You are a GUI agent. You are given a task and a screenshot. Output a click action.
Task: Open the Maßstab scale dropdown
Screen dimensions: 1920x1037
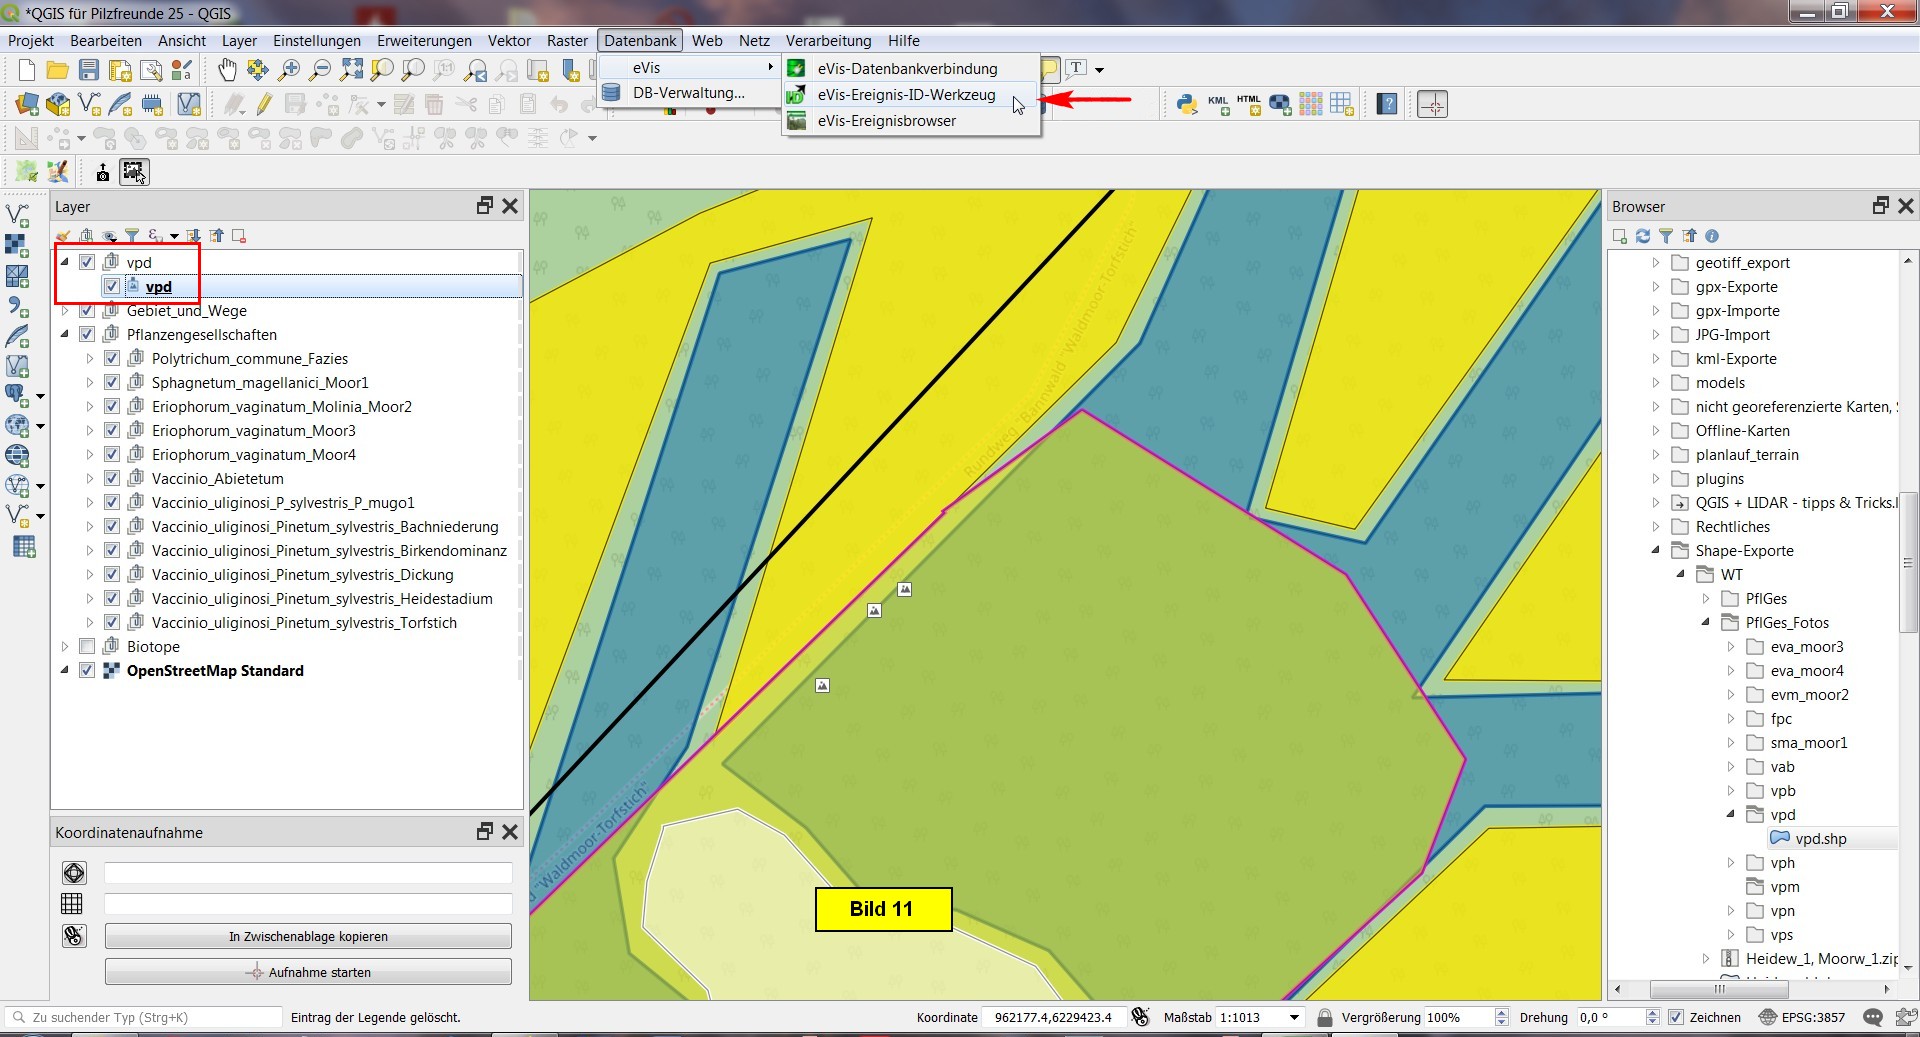pos(1294,1017)
